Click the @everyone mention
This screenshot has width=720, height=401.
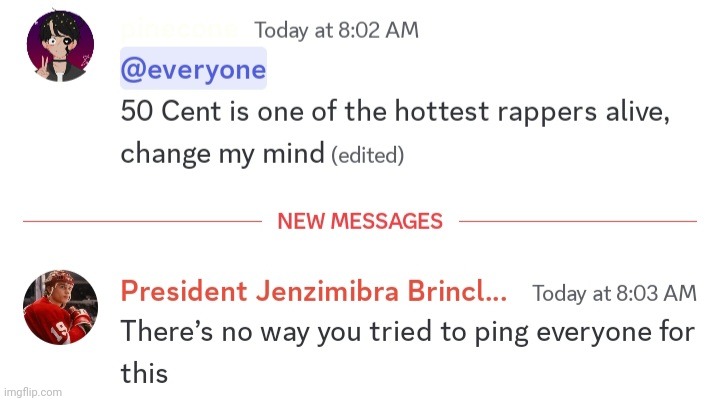[193, 70]
